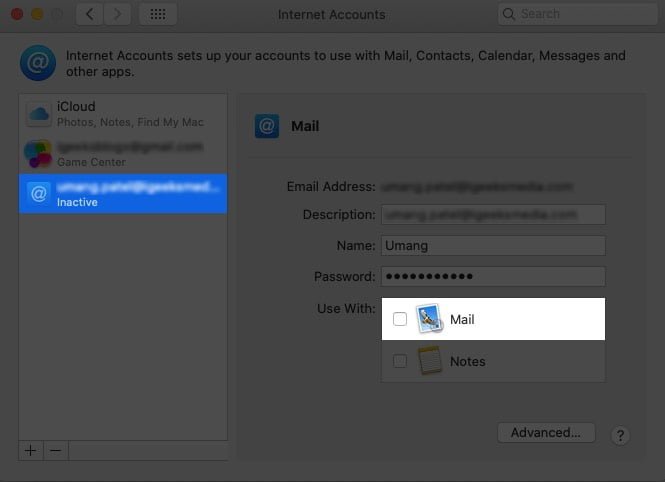Screen dimensions: 665x482
Task: Open help with the question mark button
Action: coord(620,435)
